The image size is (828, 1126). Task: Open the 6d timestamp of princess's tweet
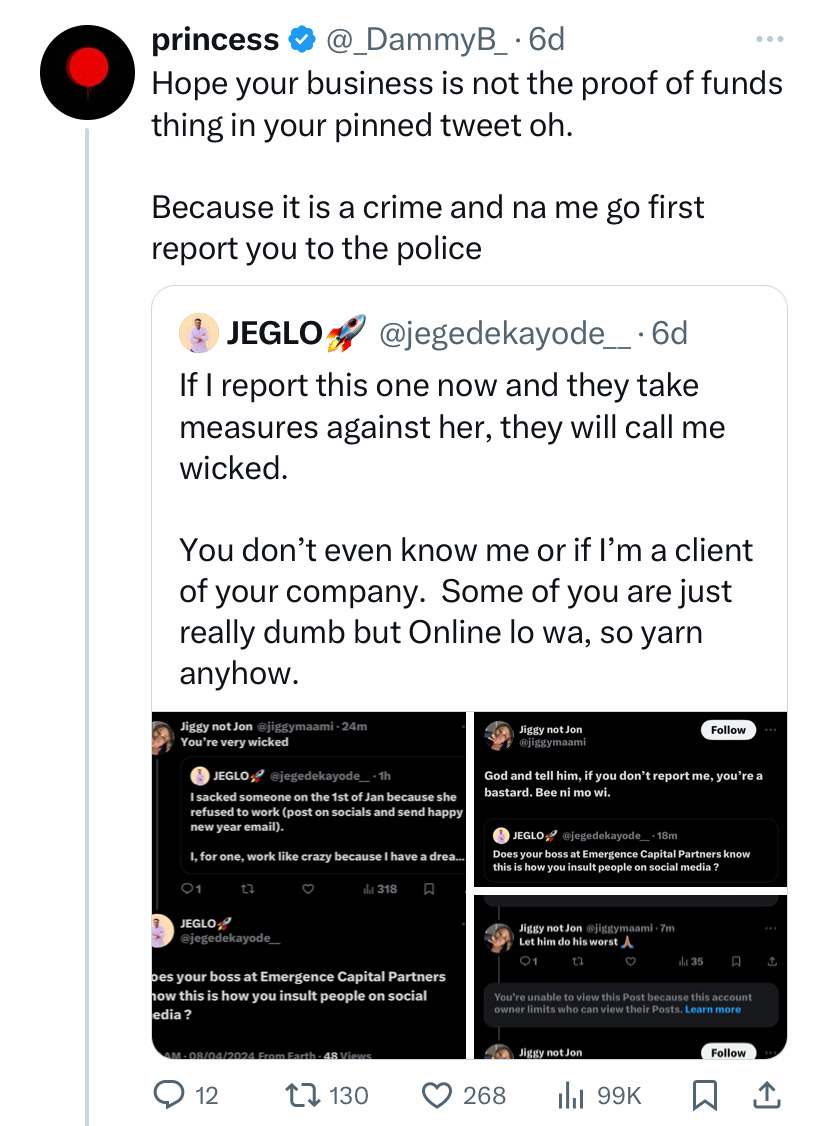546,39
